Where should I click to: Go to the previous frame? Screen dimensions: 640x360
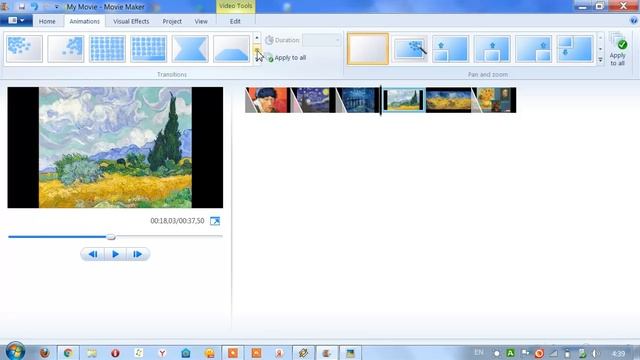coord(93,254)
